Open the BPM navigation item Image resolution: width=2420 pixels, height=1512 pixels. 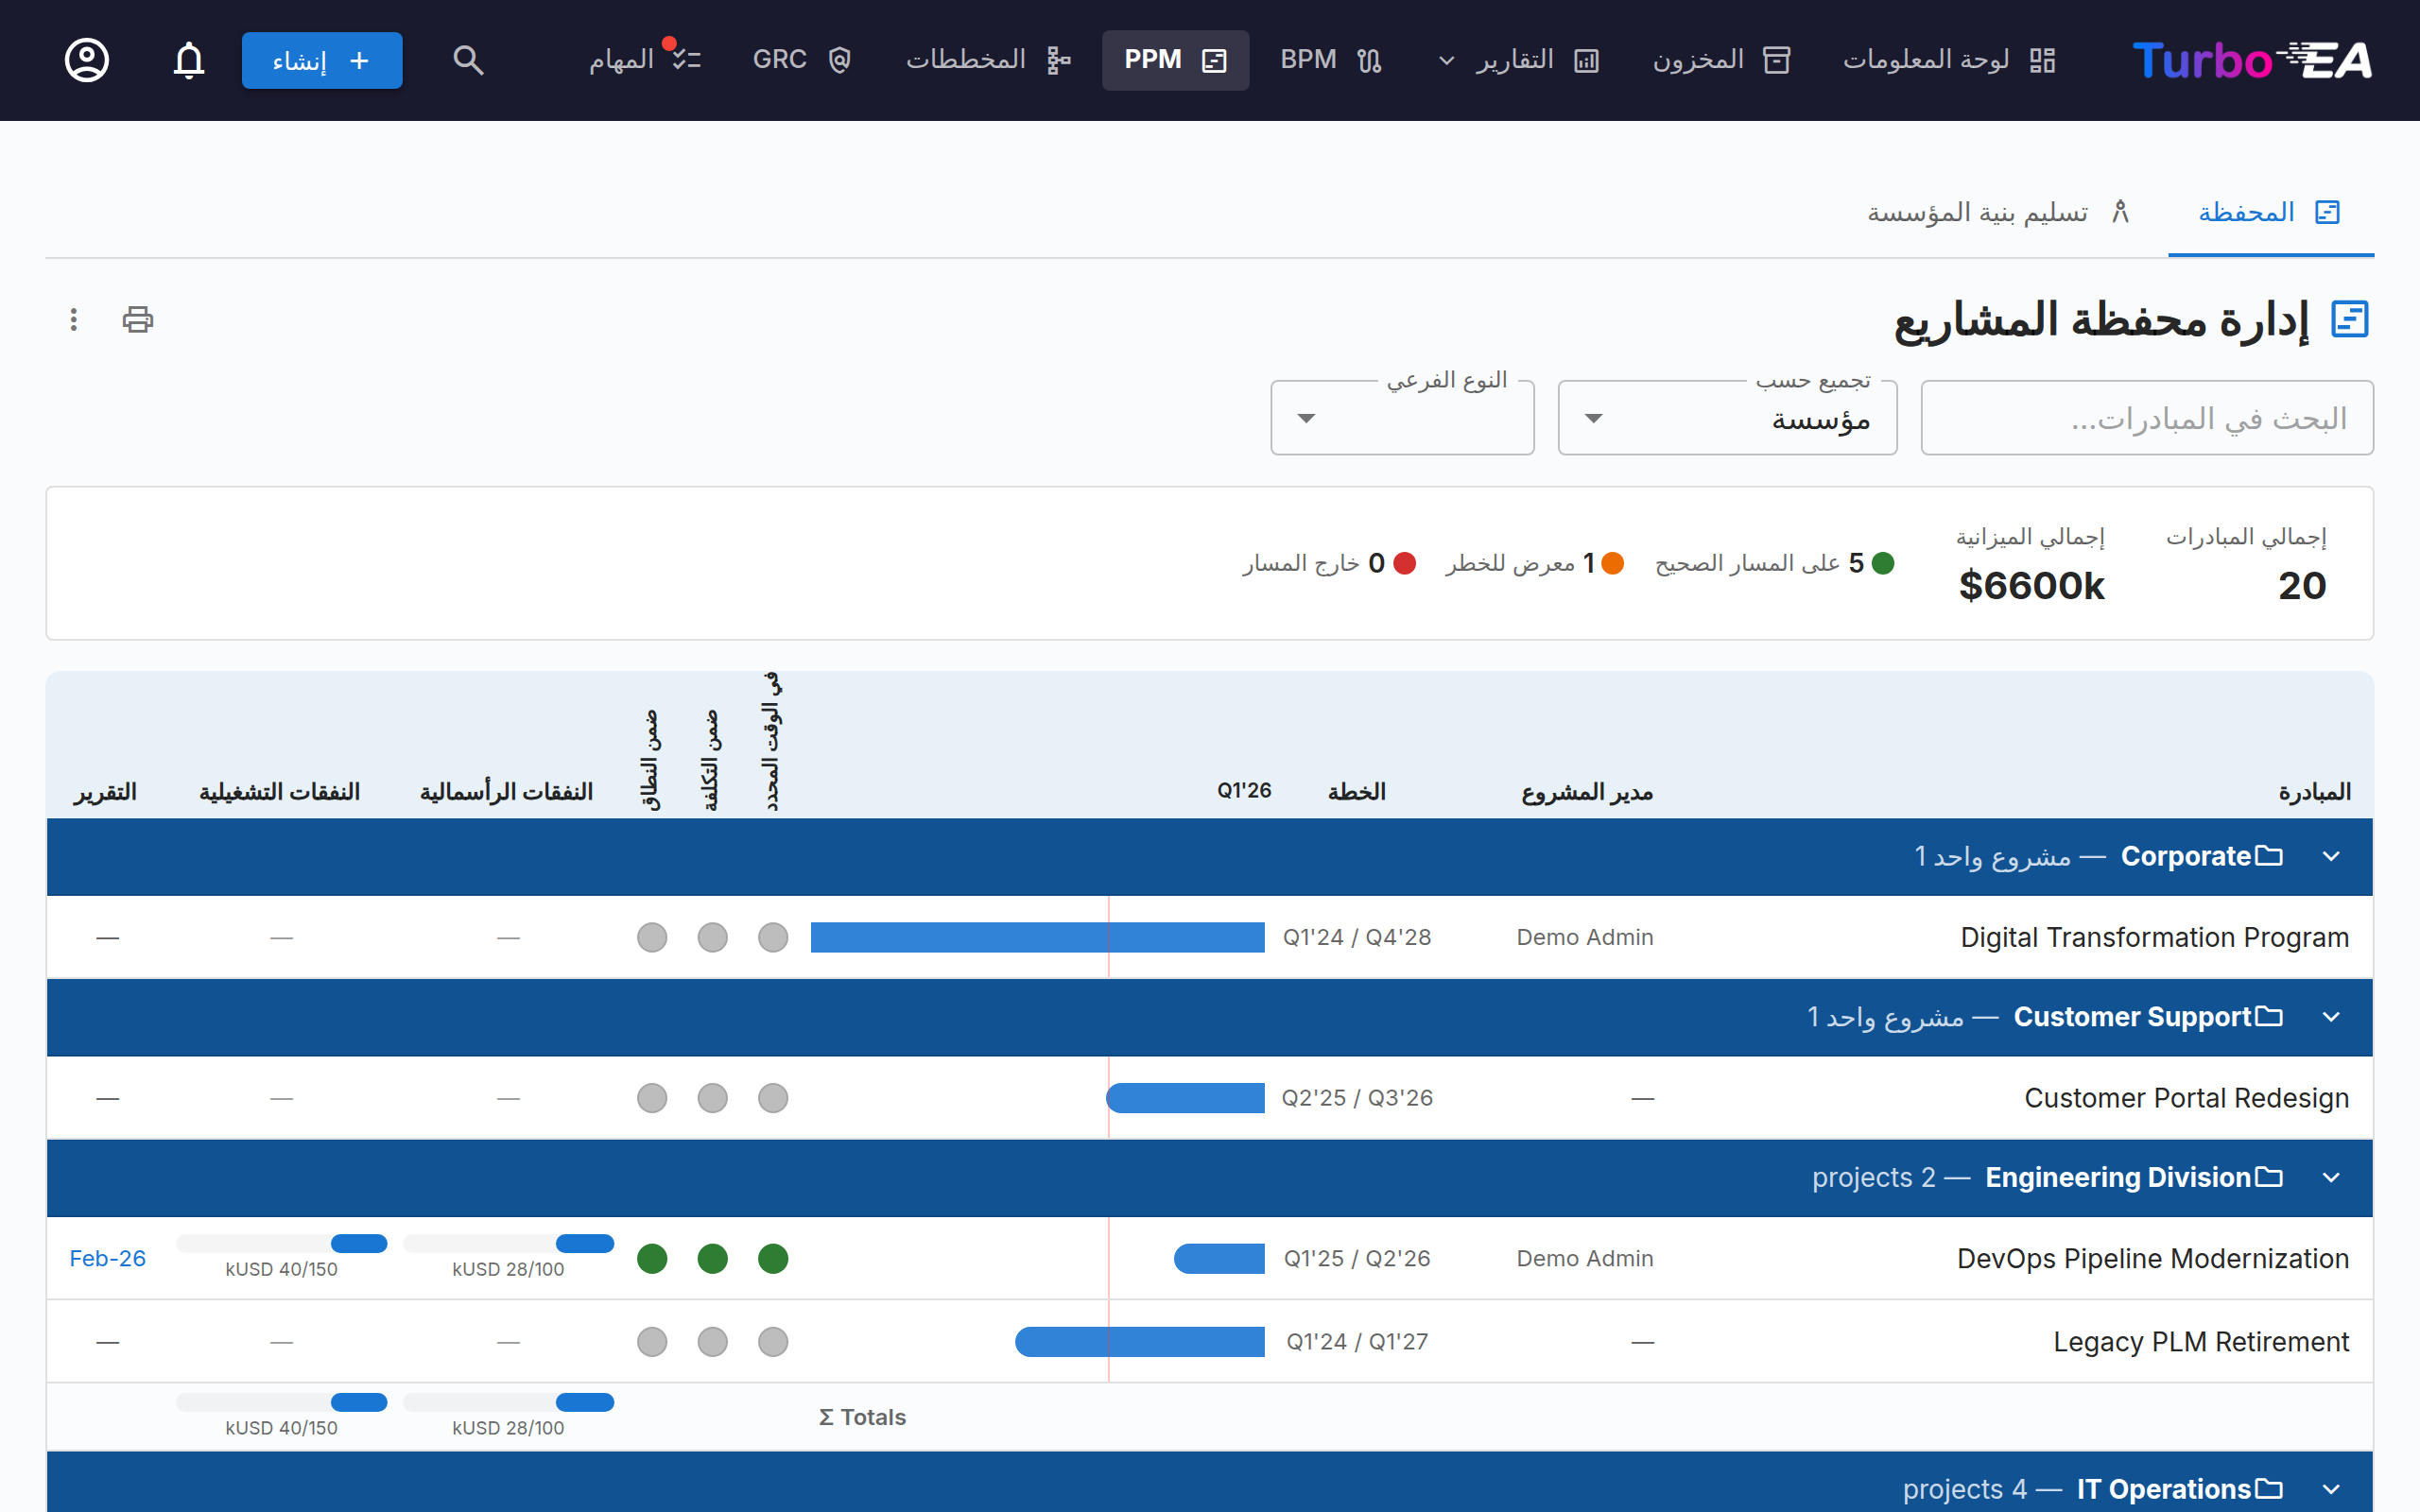coord(1330,60)
